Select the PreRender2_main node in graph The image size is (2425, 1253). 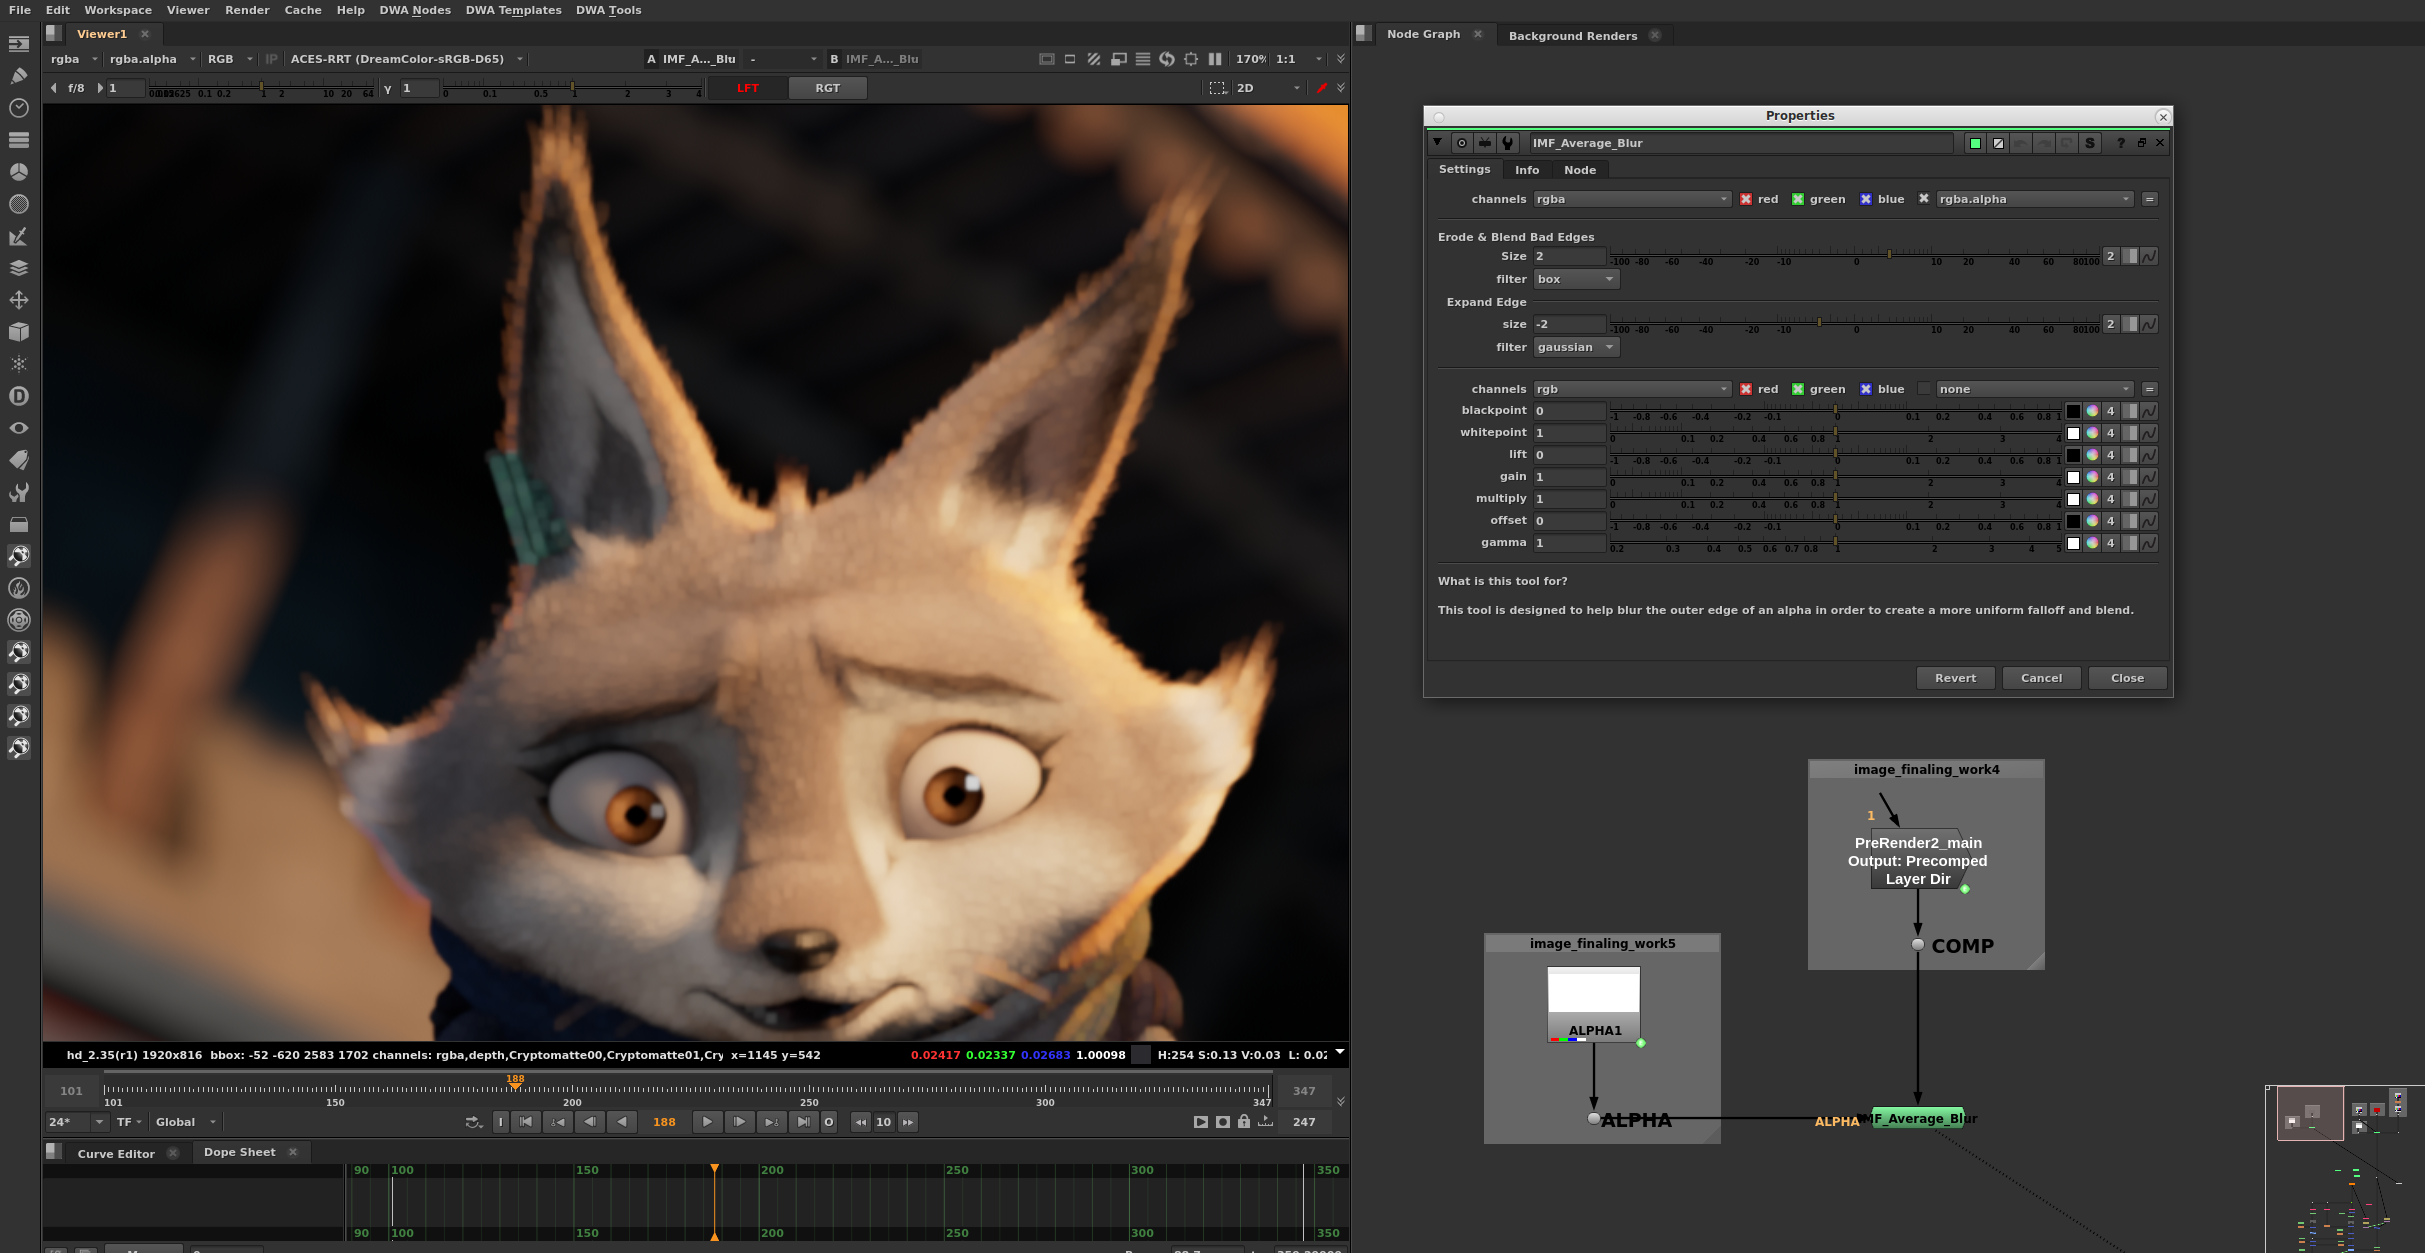point(1918,861)
